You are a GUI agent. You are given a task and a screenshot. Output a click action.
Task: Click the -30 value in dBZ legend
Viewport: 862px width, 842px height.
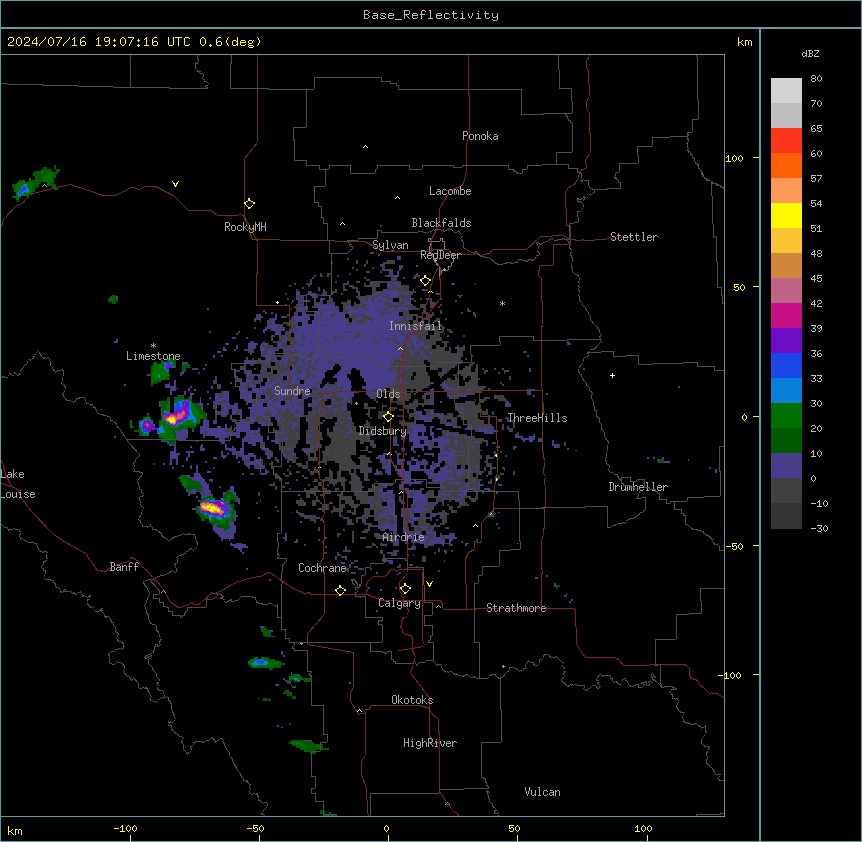[x=819, y=528]
